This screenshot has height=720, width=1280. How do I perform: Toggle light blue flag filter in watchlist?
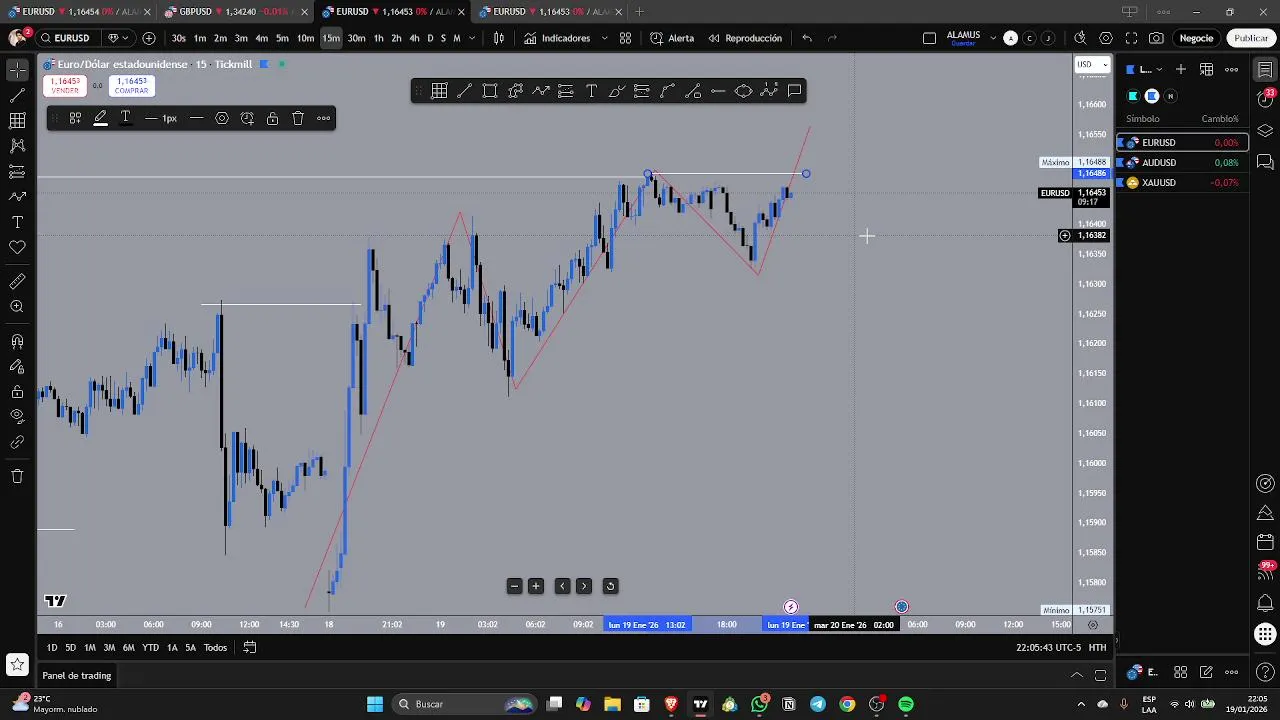[x=1133, y=96]
